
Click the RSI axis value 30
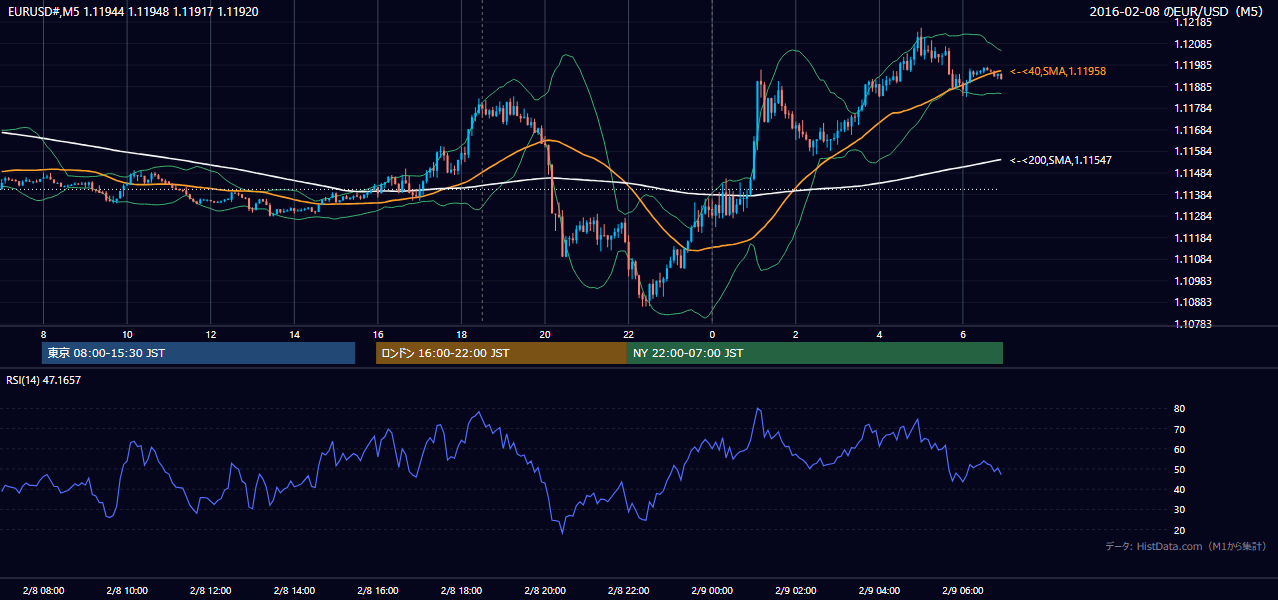[1179, 509]
